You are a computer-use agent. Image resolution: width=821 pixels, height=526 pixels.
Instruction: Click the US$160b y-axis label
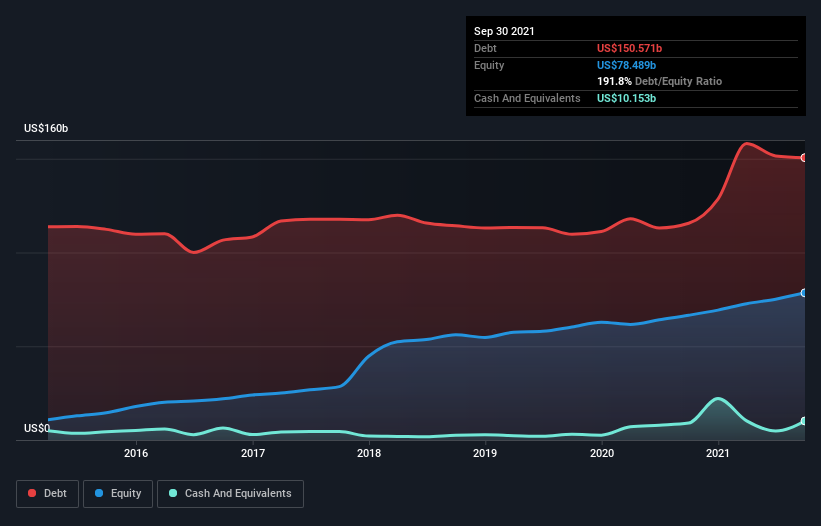point(46,128)
